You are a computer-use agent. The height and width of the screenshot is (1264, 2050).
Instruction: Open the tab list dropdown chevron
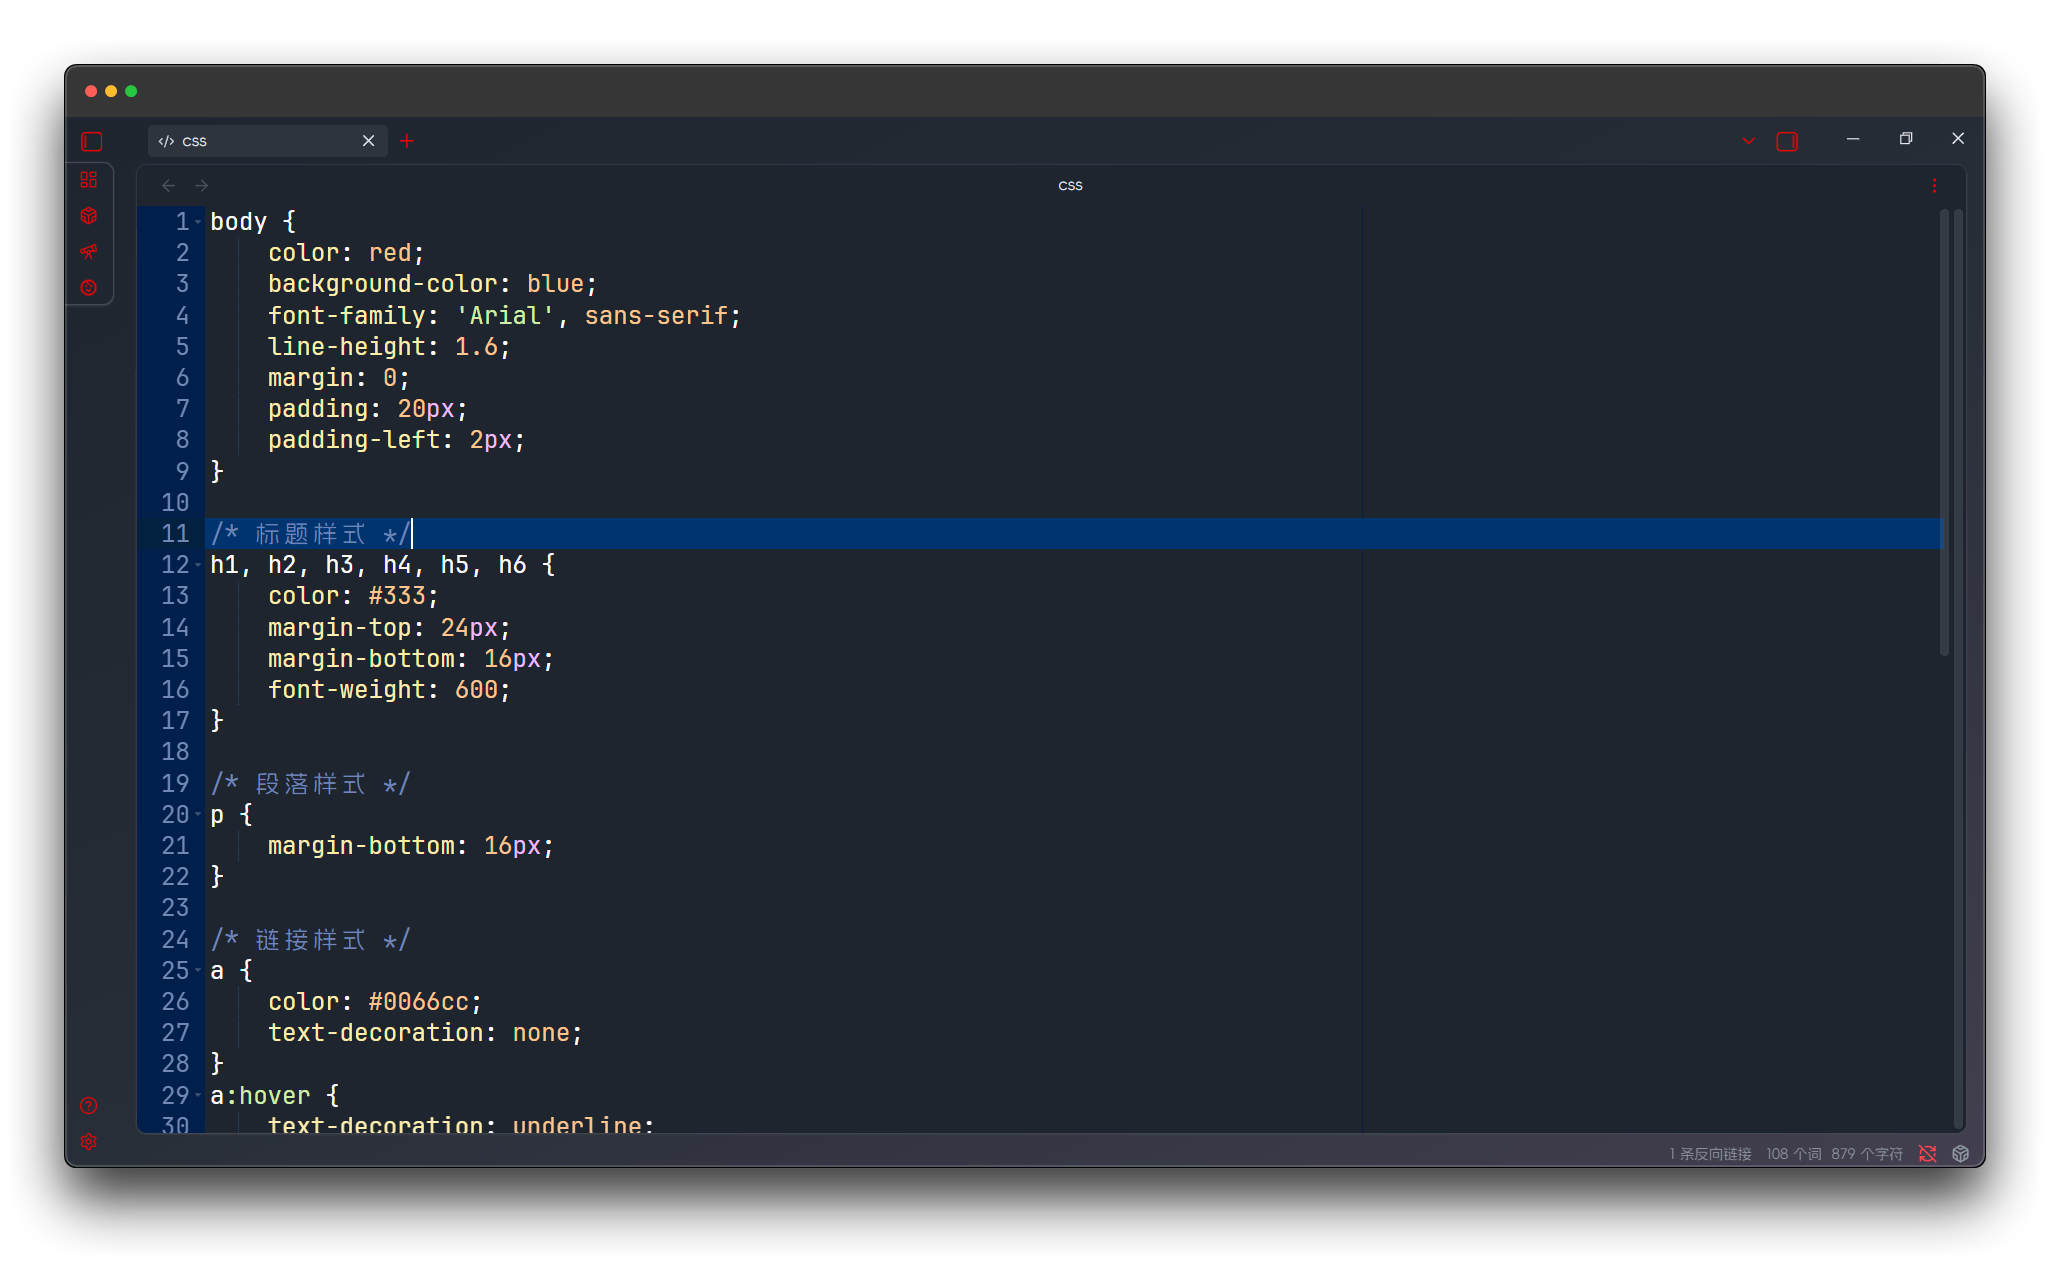[x=1749, y=141]
